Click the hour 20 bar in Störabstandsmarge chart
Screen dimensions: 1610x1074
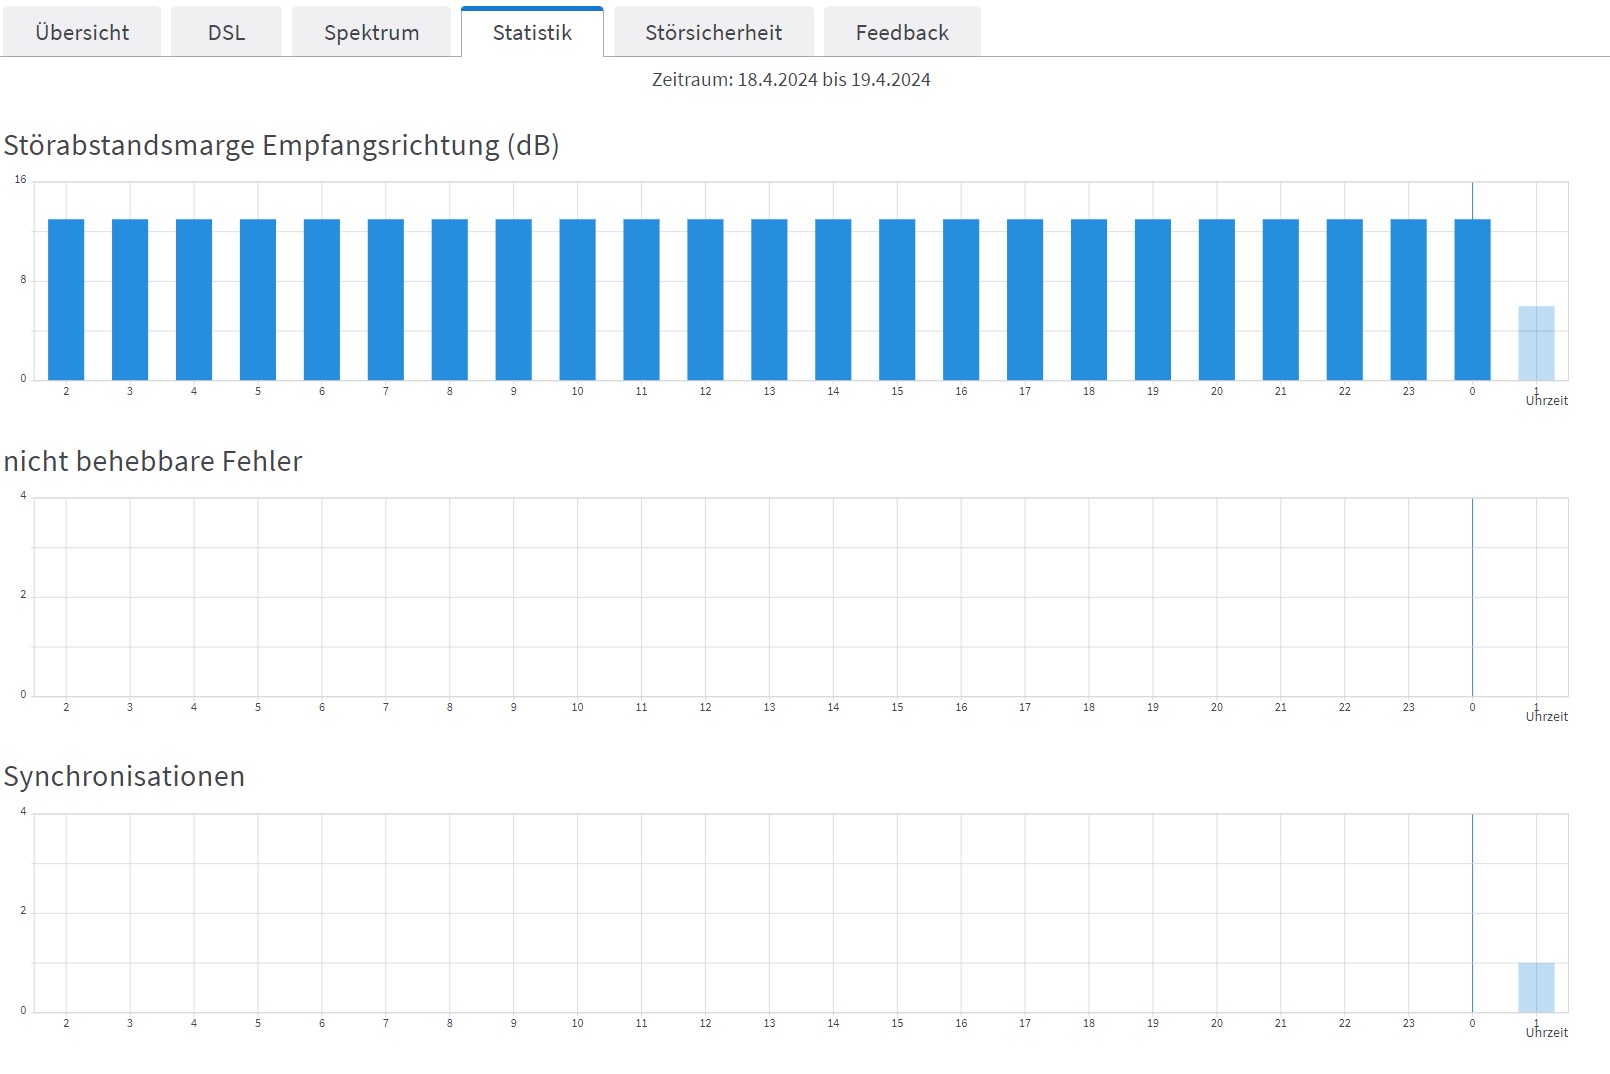(x=1217, y=300)
